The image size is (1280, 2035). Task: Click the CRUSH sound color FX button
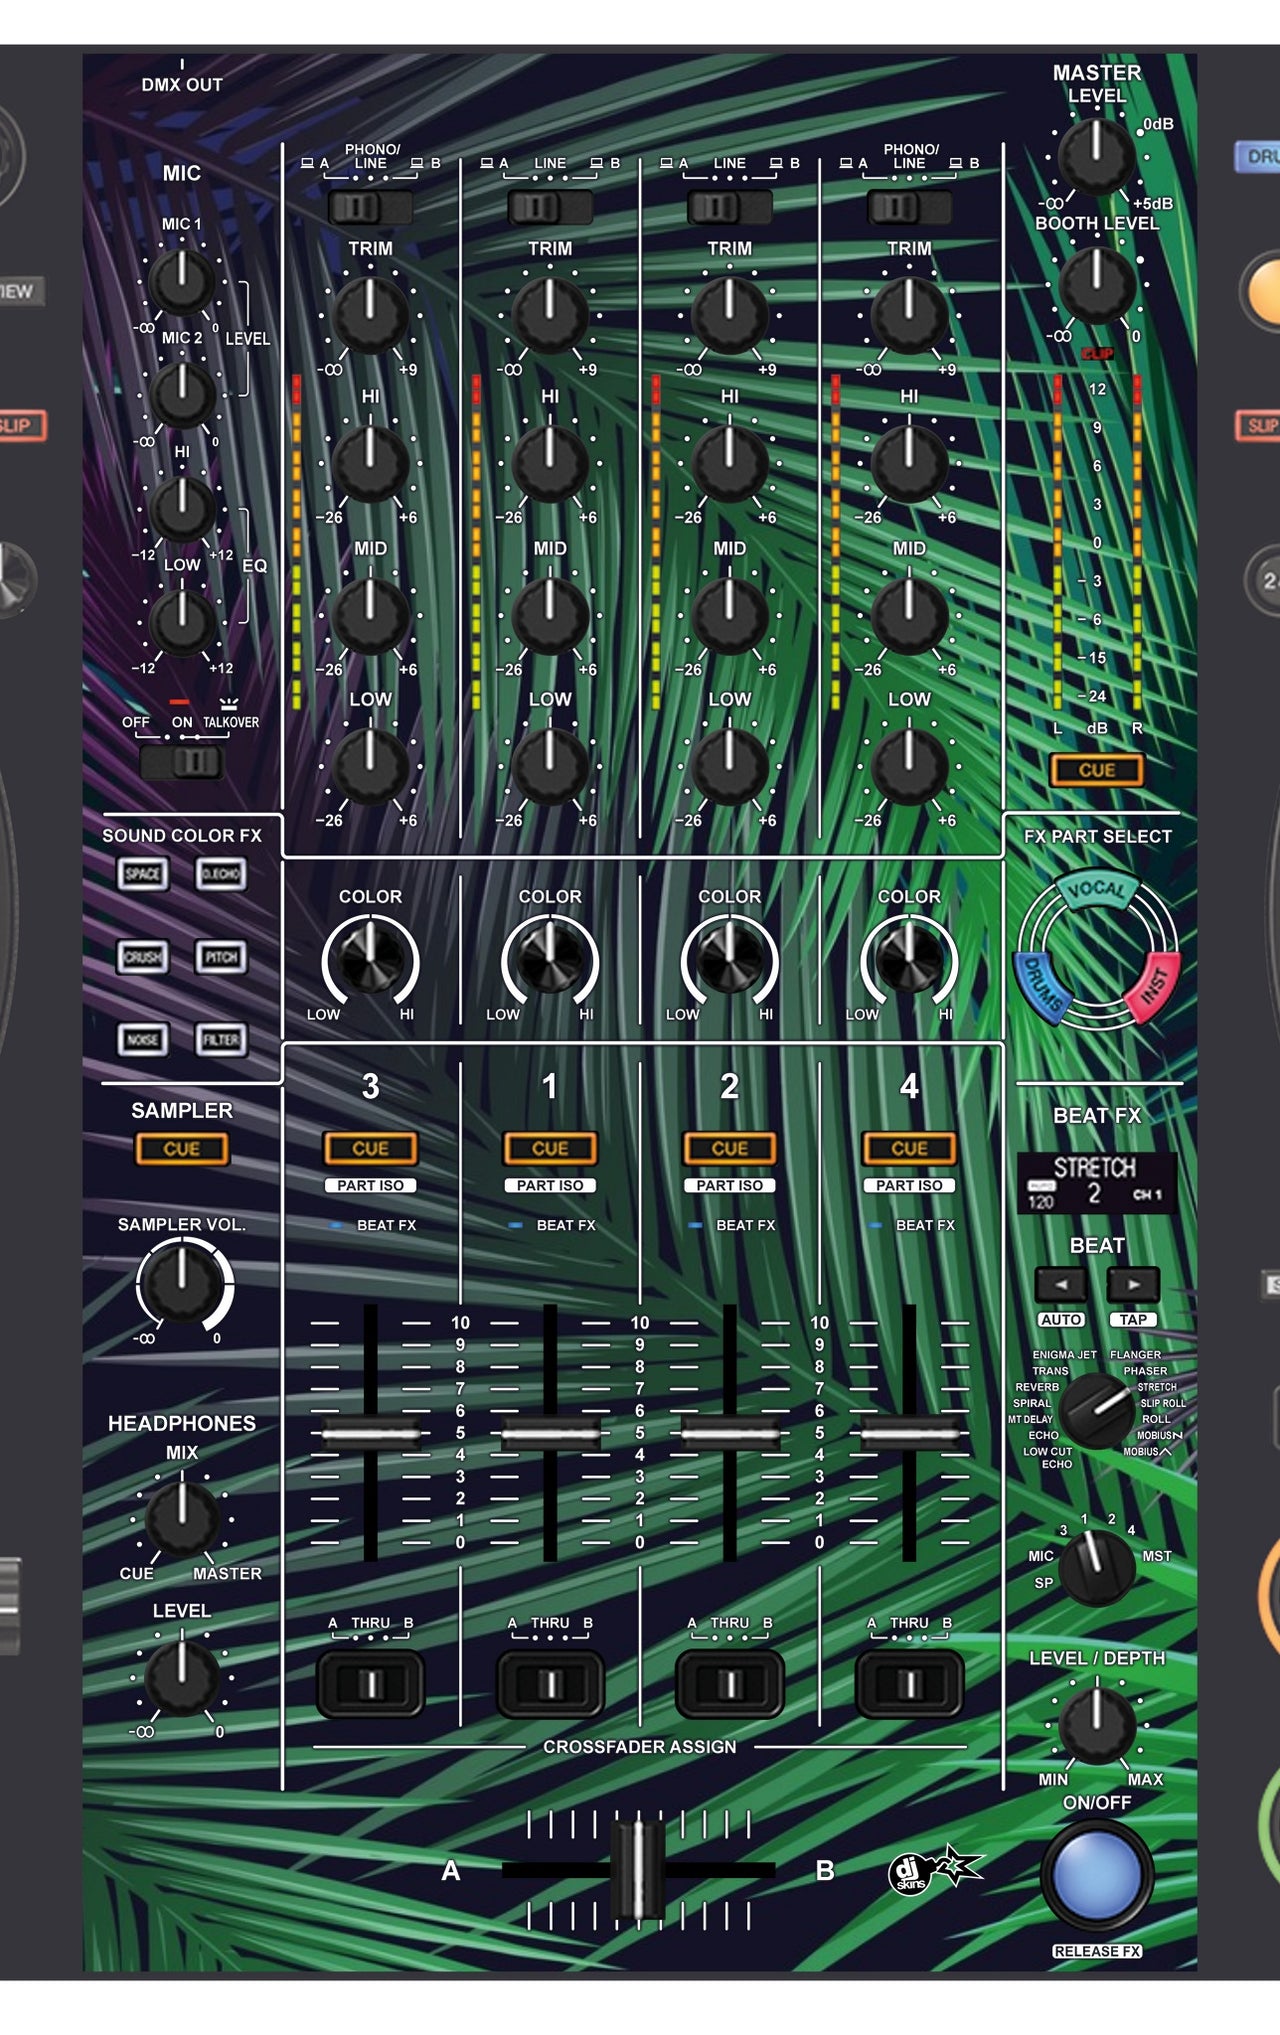point(142,957)
